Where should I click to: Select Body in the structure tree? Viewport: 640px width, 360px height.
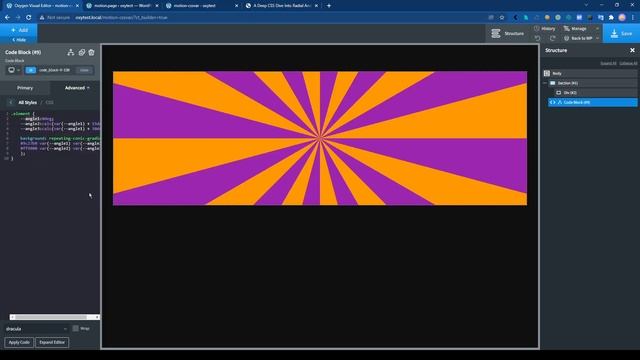pyautogui.click(x=590, y=73)
